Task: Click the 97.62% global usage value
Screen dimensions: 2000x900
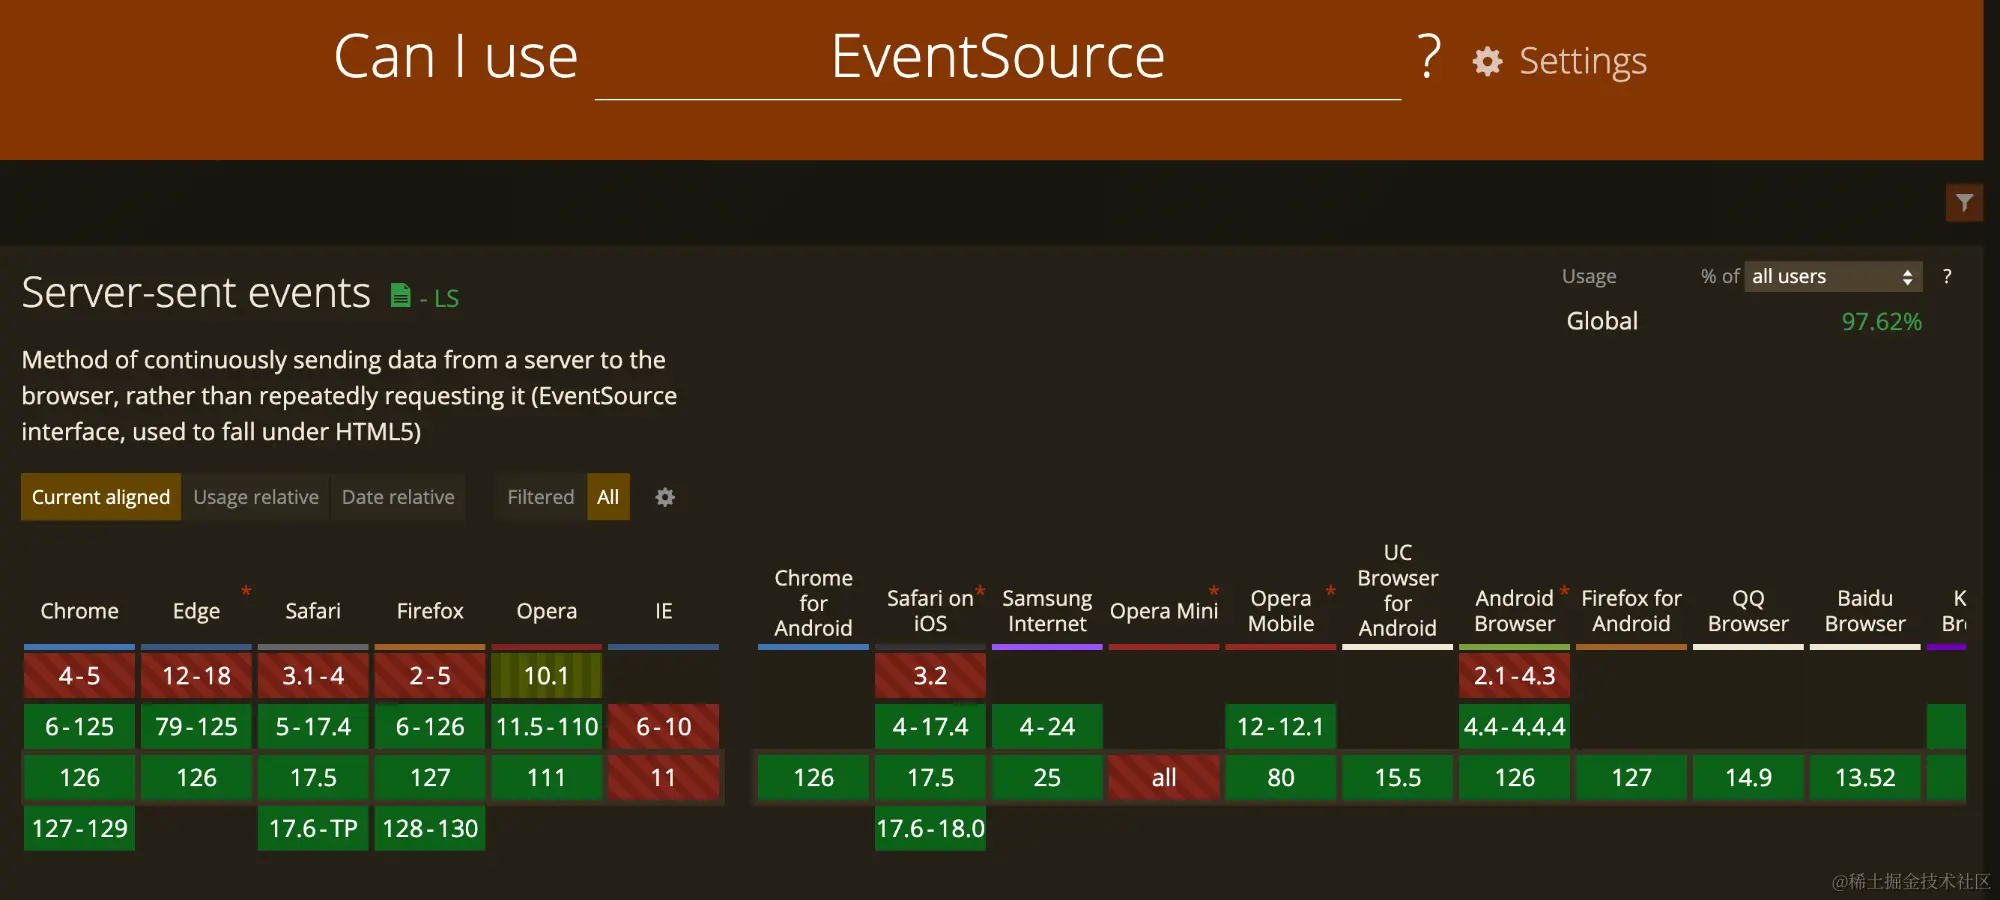Action: coord(1882,322)
